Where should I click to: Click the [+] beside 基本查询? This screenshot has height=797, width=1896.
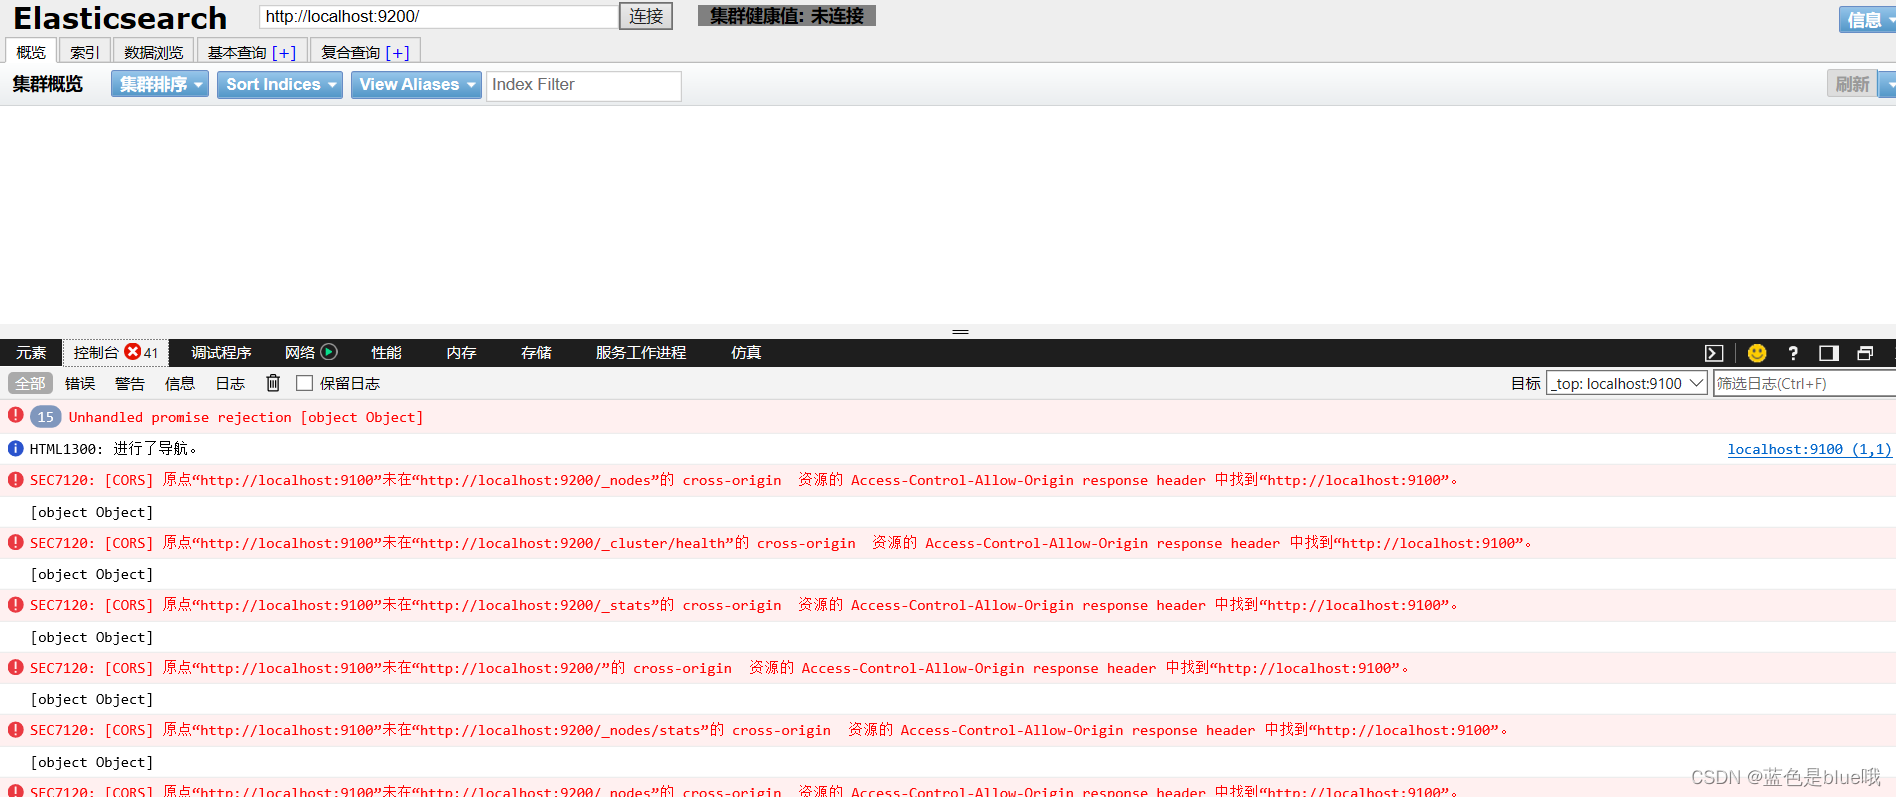tap(284, 53)
